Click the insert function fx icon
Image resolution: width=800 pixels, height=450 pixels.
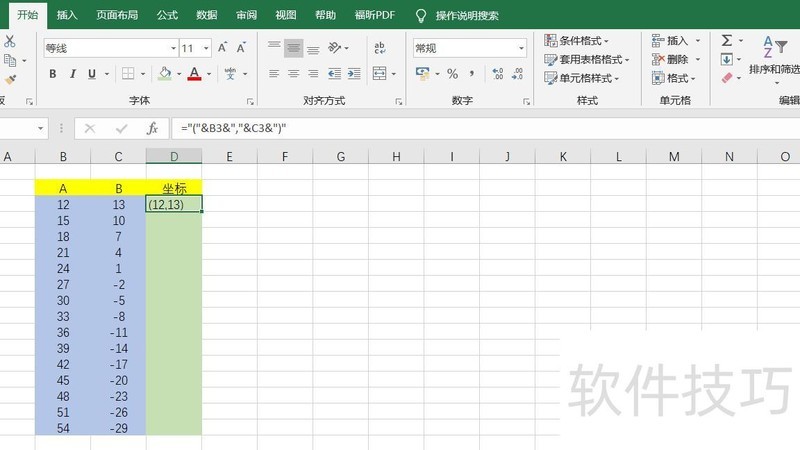[x=152, y=128]
